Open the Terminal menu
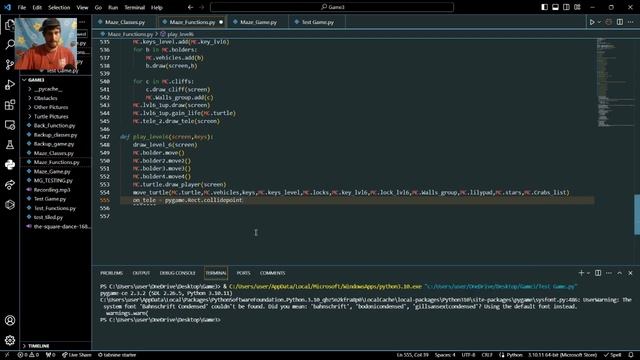640x360 pixels. coord(134,7)
